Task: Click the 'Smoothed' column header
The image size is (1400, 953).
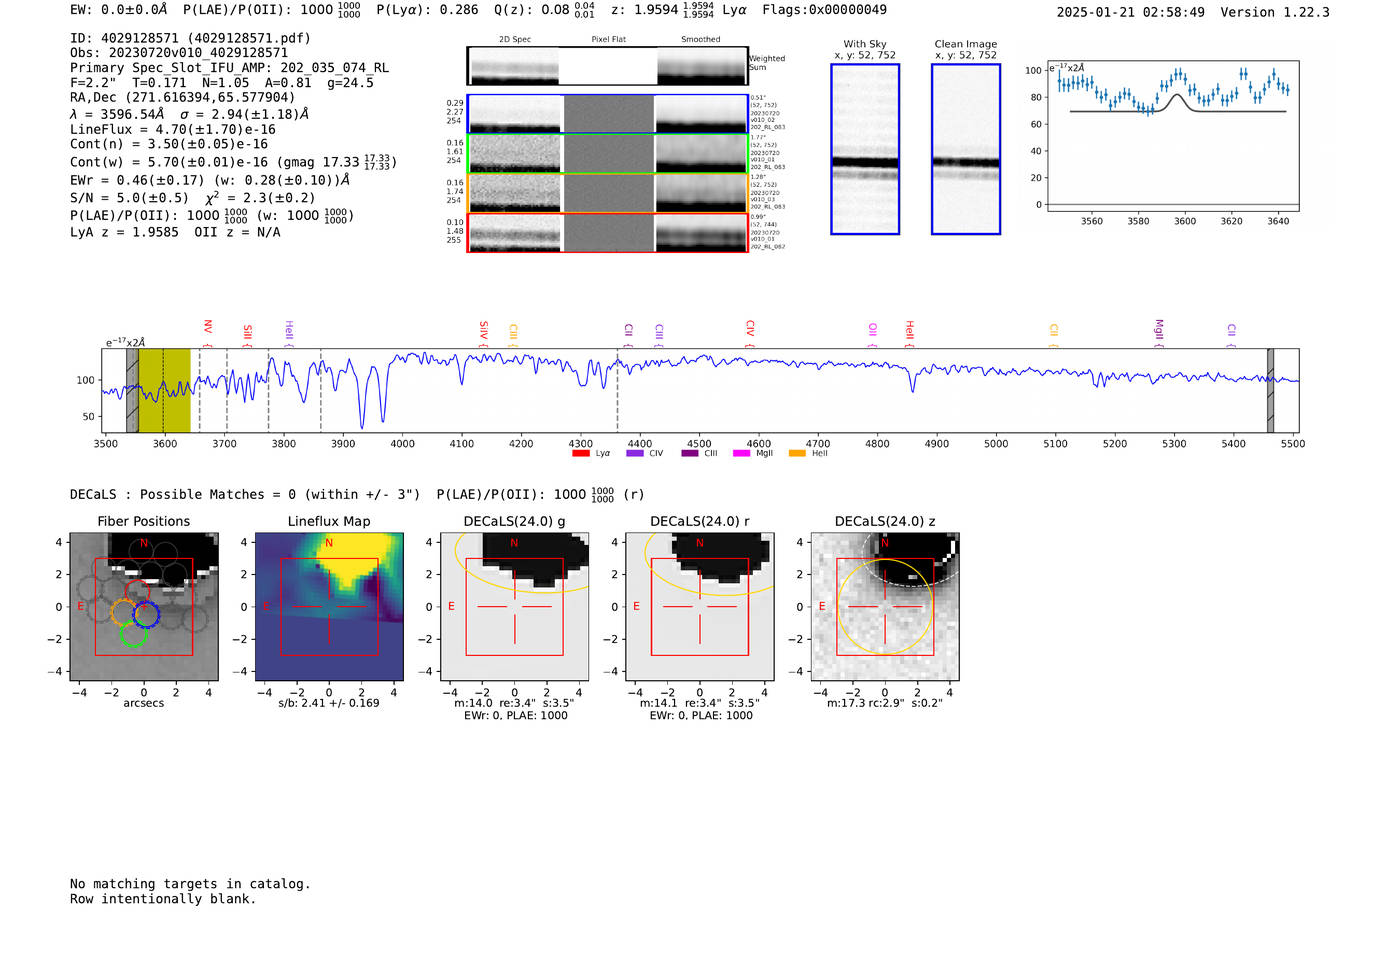Action: [701, 40]
